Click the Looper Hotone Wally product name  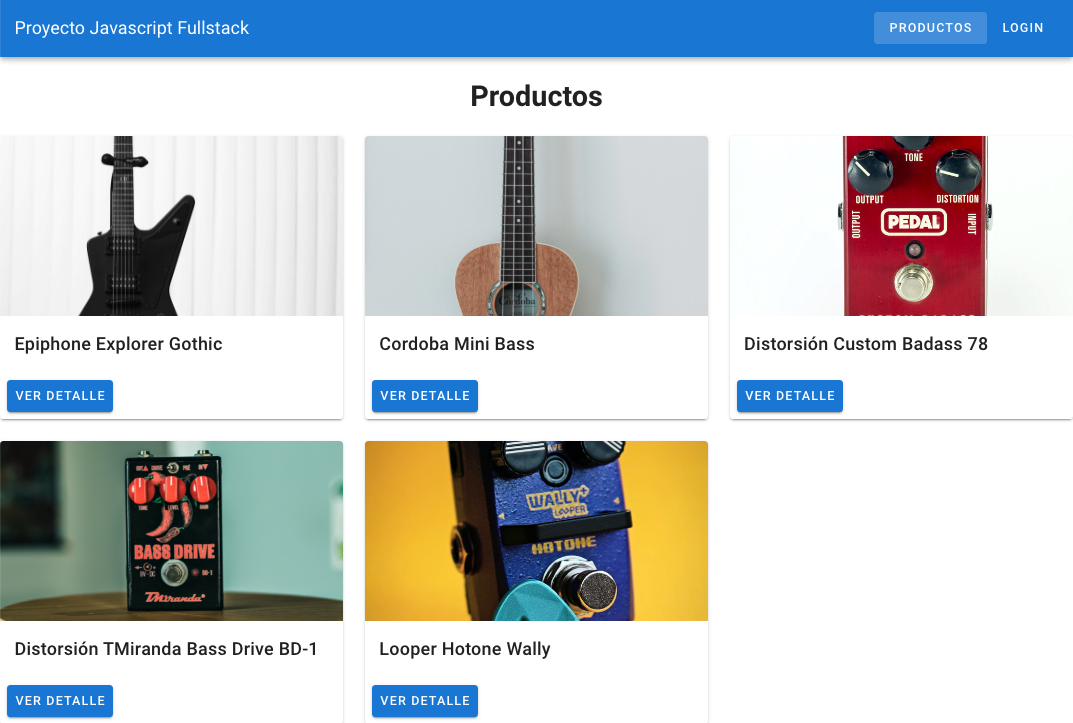click(465, 649)
